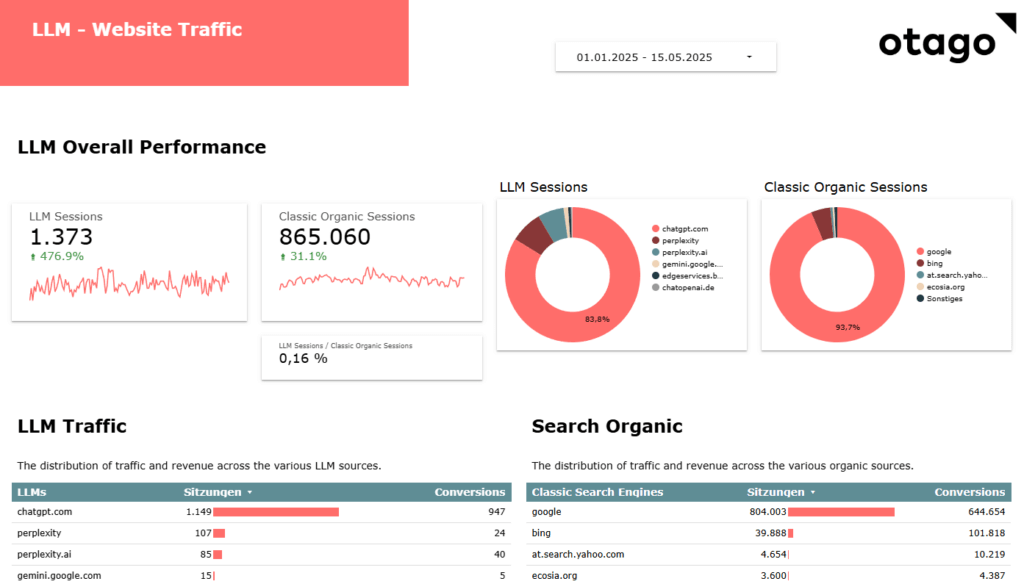The image size is (1024, 584).
Task: Click the 0,16 % ratio value
Action: (x=303, y=358)
